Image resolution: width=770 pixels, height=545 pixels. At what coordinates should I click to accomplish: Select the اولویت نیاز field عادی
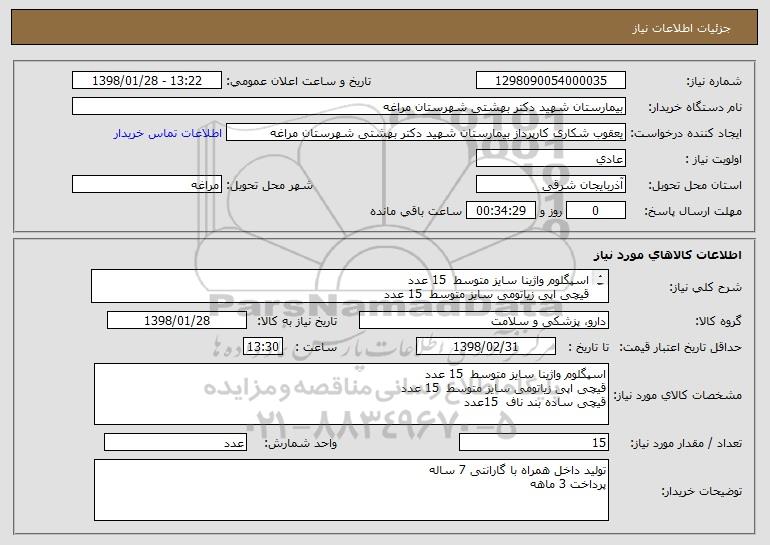click(x=551, y=159)
